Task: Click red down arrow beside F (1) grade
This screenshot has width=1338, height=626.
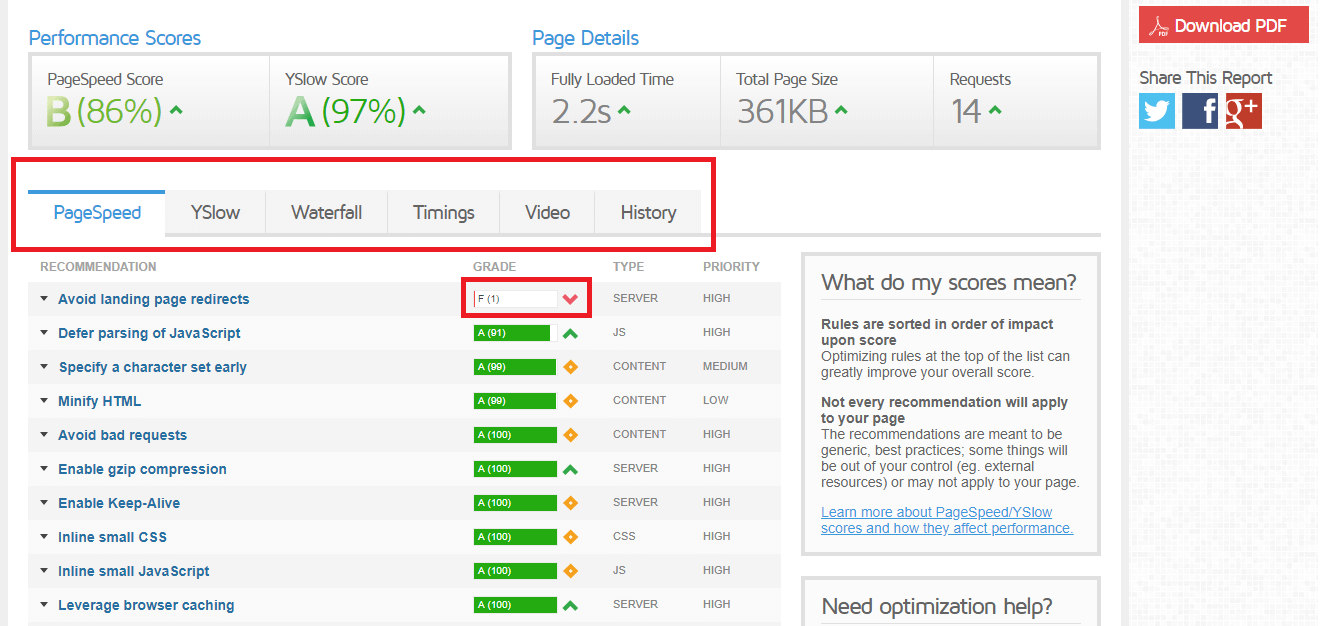Action: (570, 299)
